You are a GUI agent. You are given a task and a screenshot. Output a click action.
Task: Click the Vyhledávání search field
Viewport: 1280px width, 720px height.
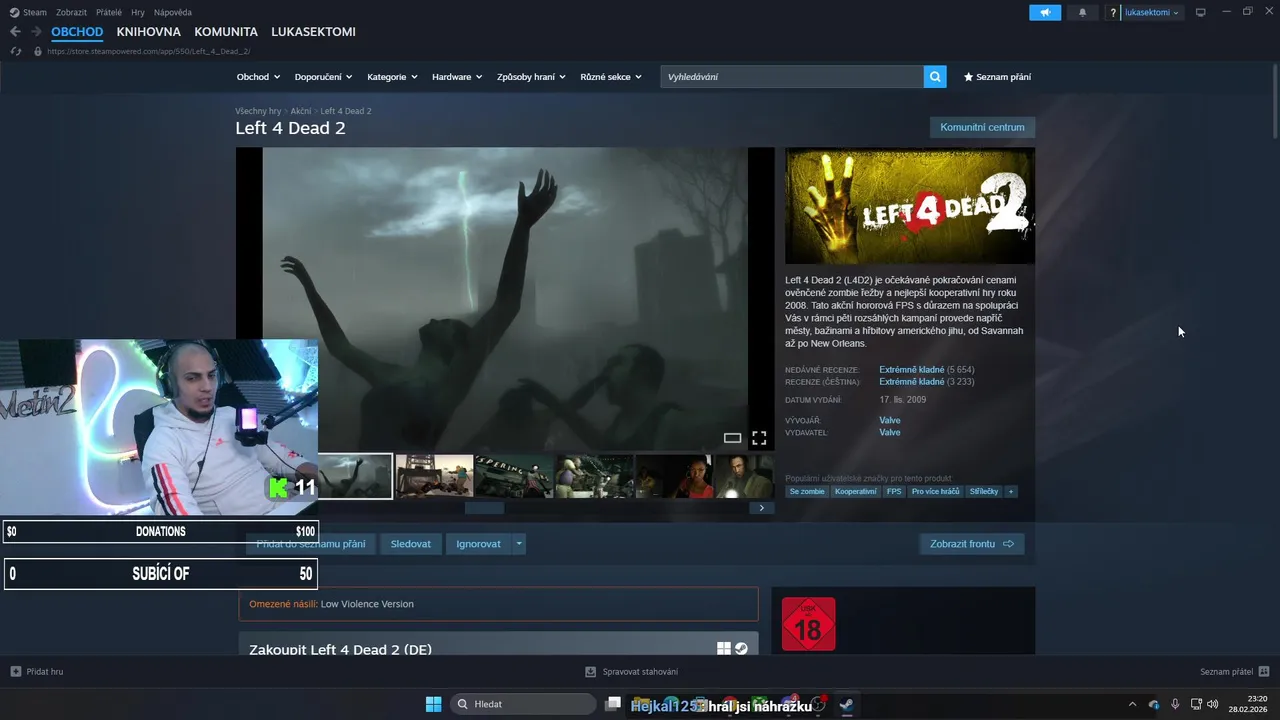point(792,77)
